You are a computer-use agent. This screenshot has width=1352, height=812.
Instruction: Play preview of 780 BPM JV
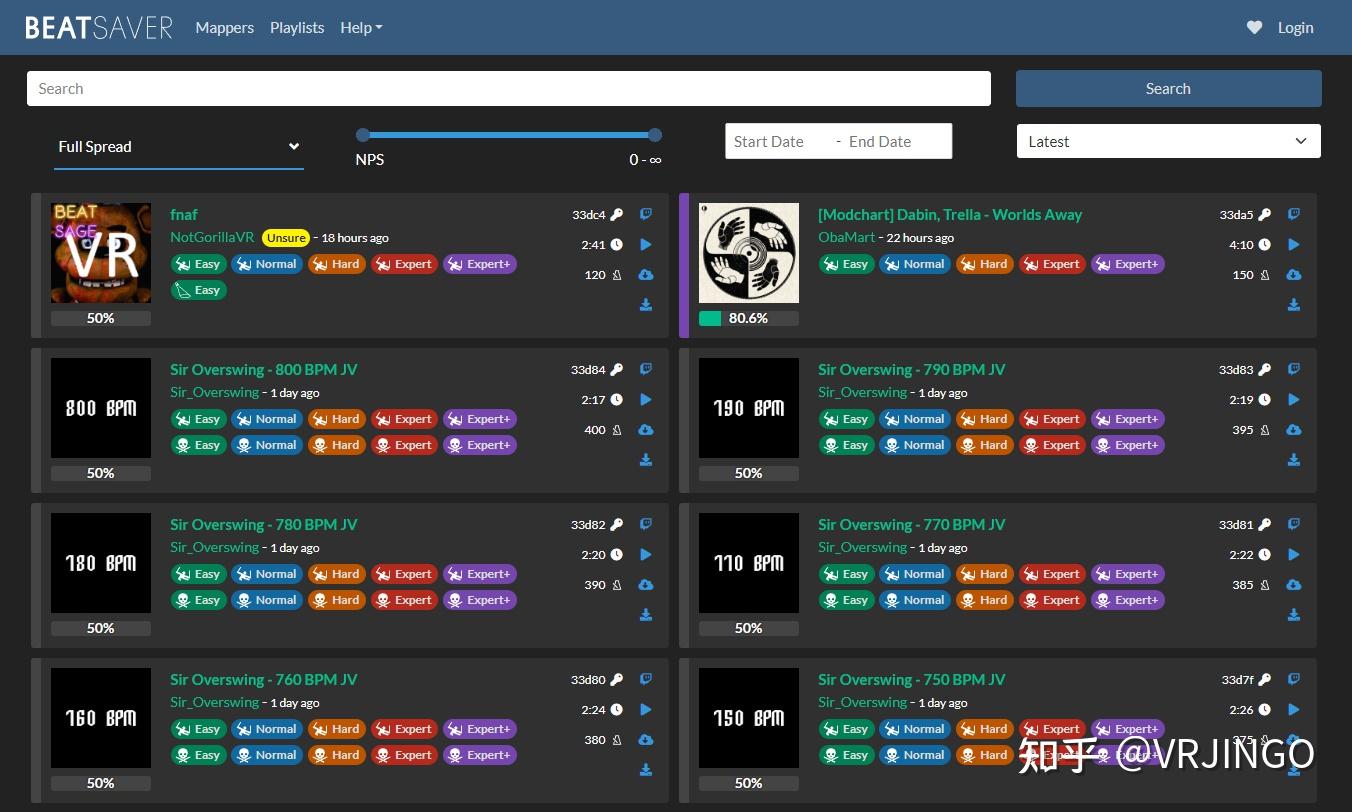(646, 554)
